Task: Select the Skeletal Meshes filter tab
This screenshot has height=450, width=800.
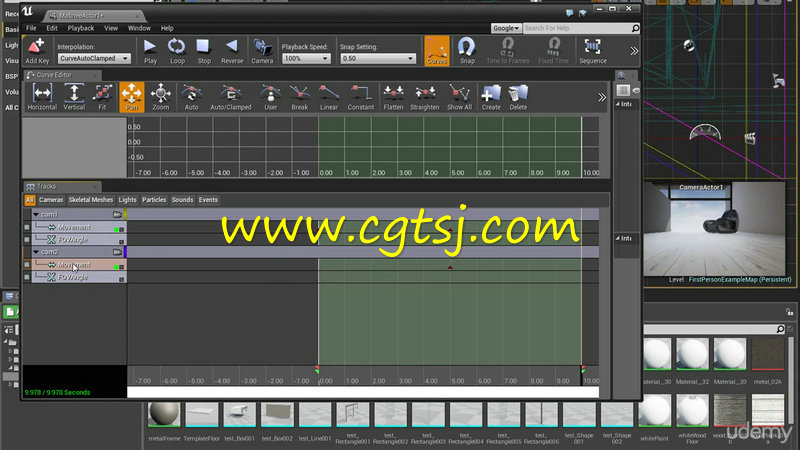Action: (x=91, y=200)
